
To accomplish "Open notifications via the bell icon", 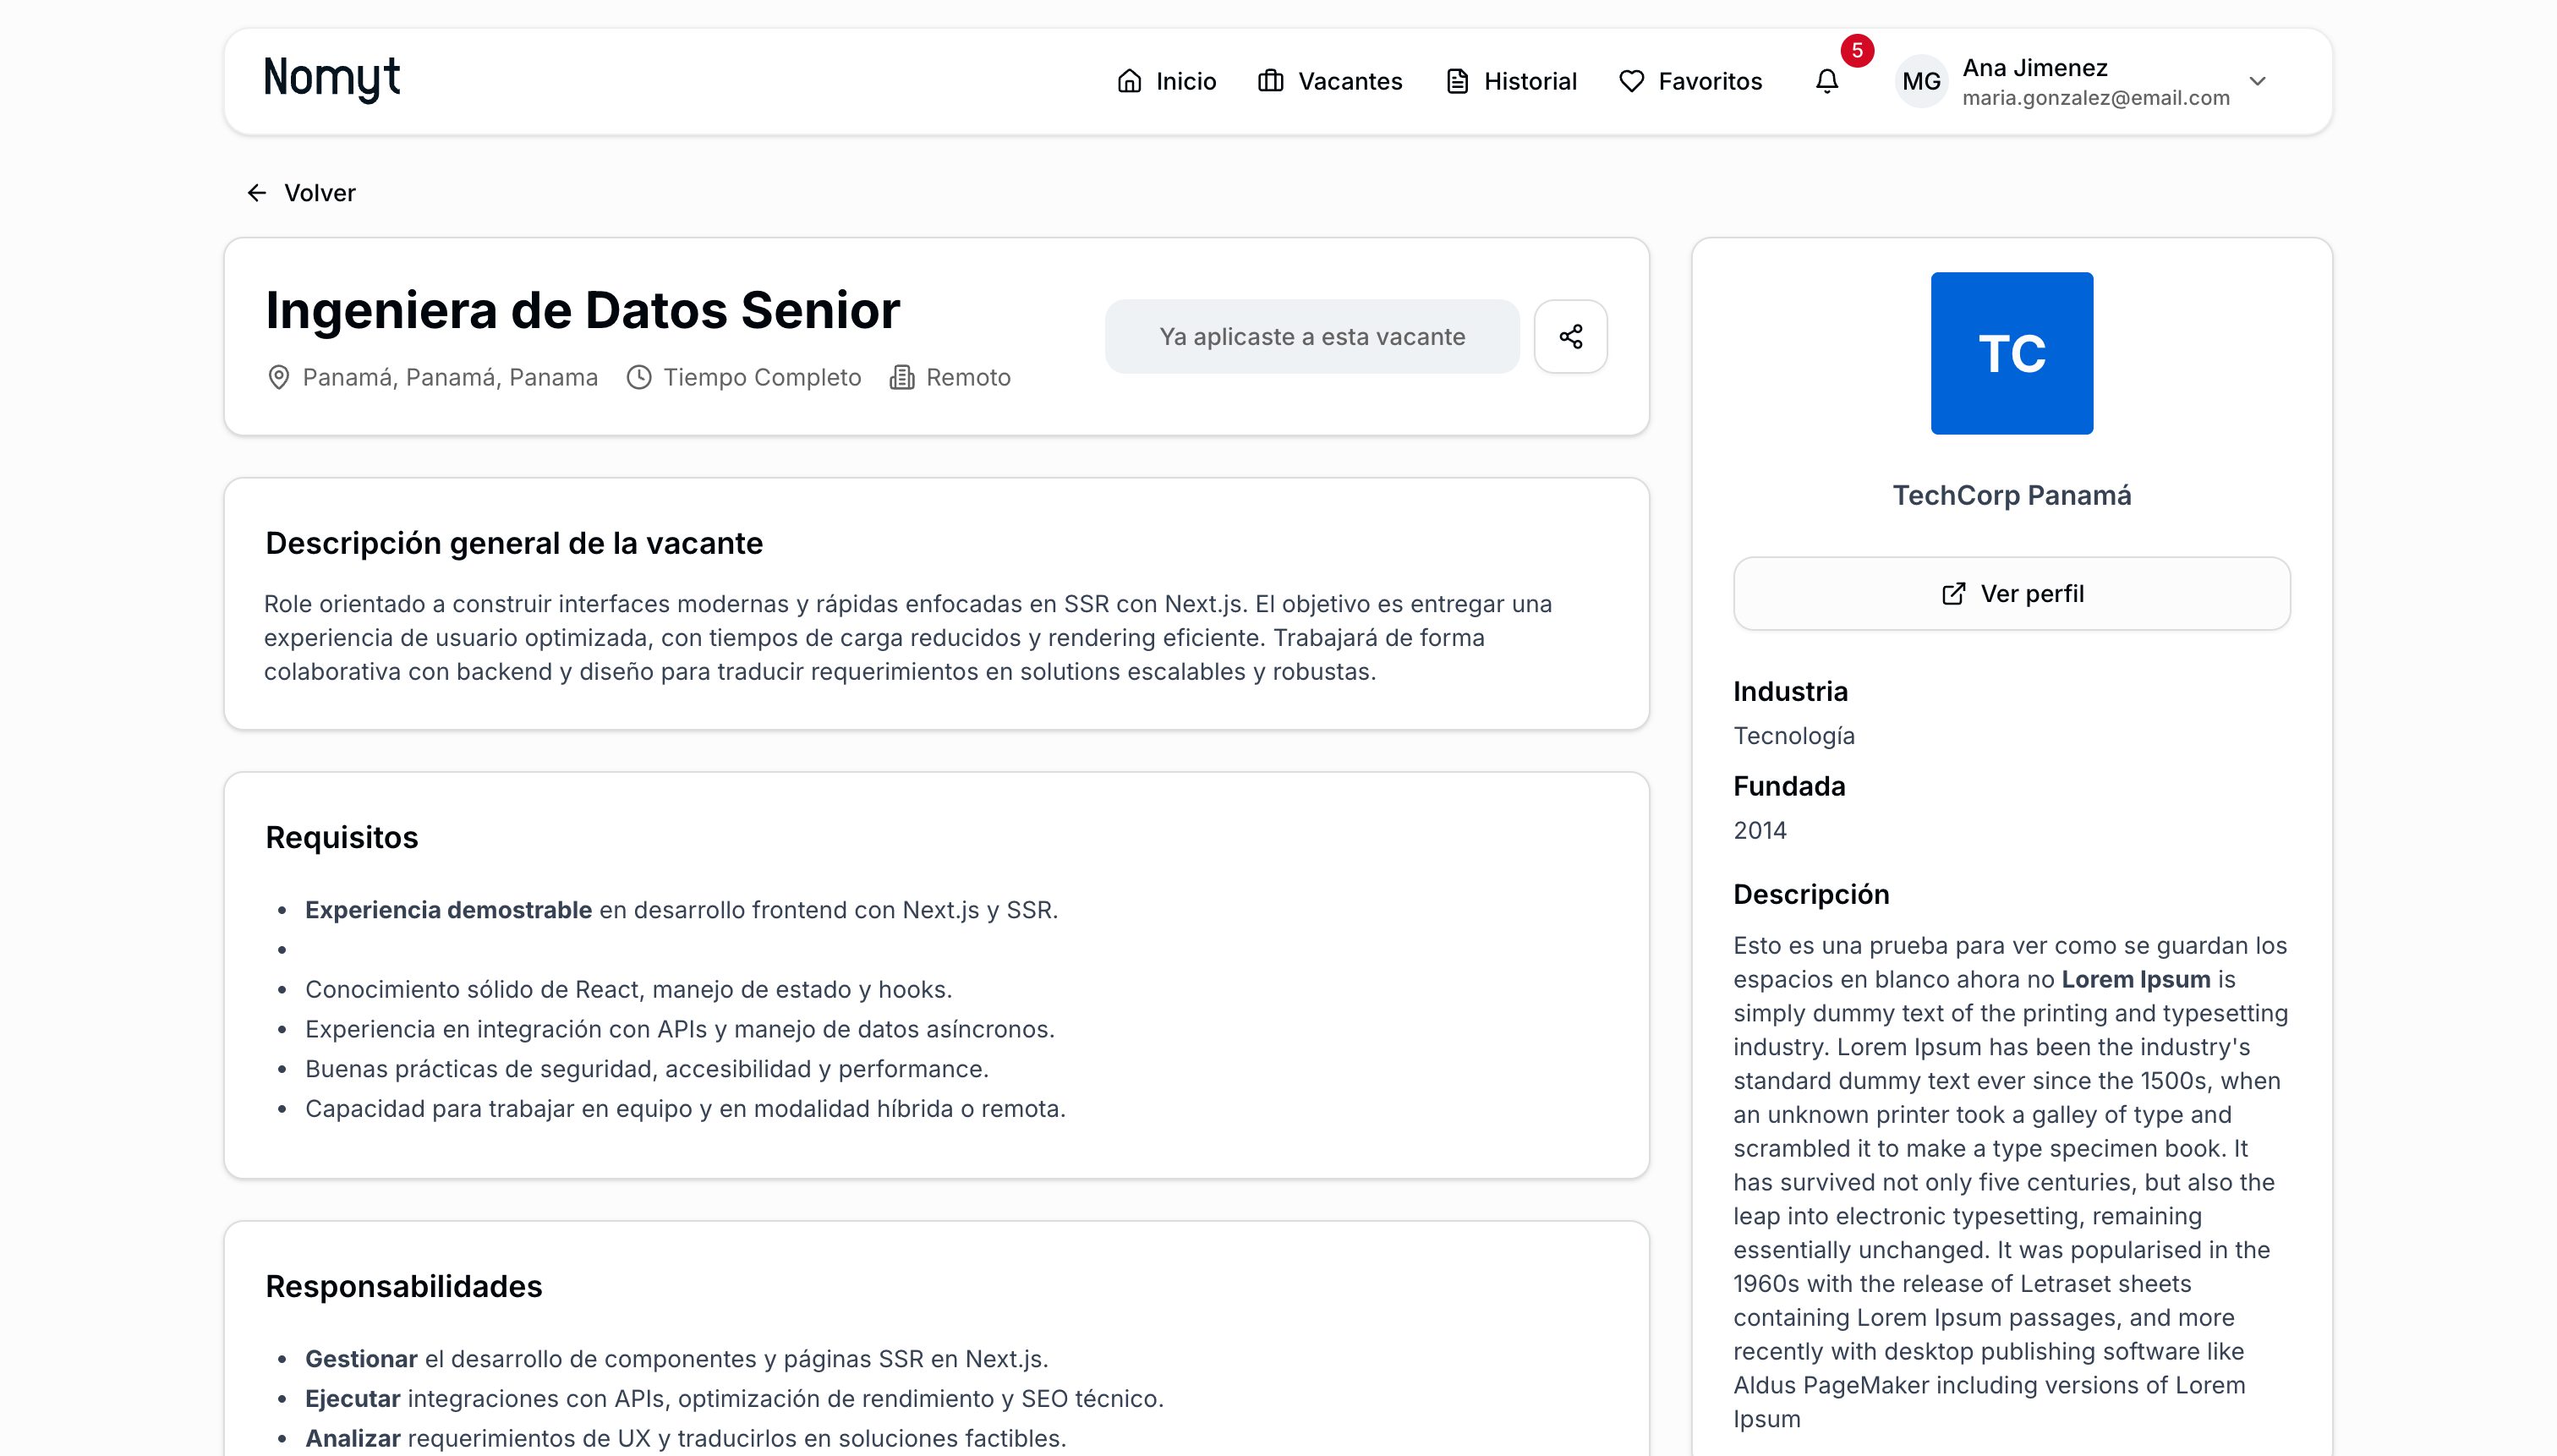I will point(1827,81).
